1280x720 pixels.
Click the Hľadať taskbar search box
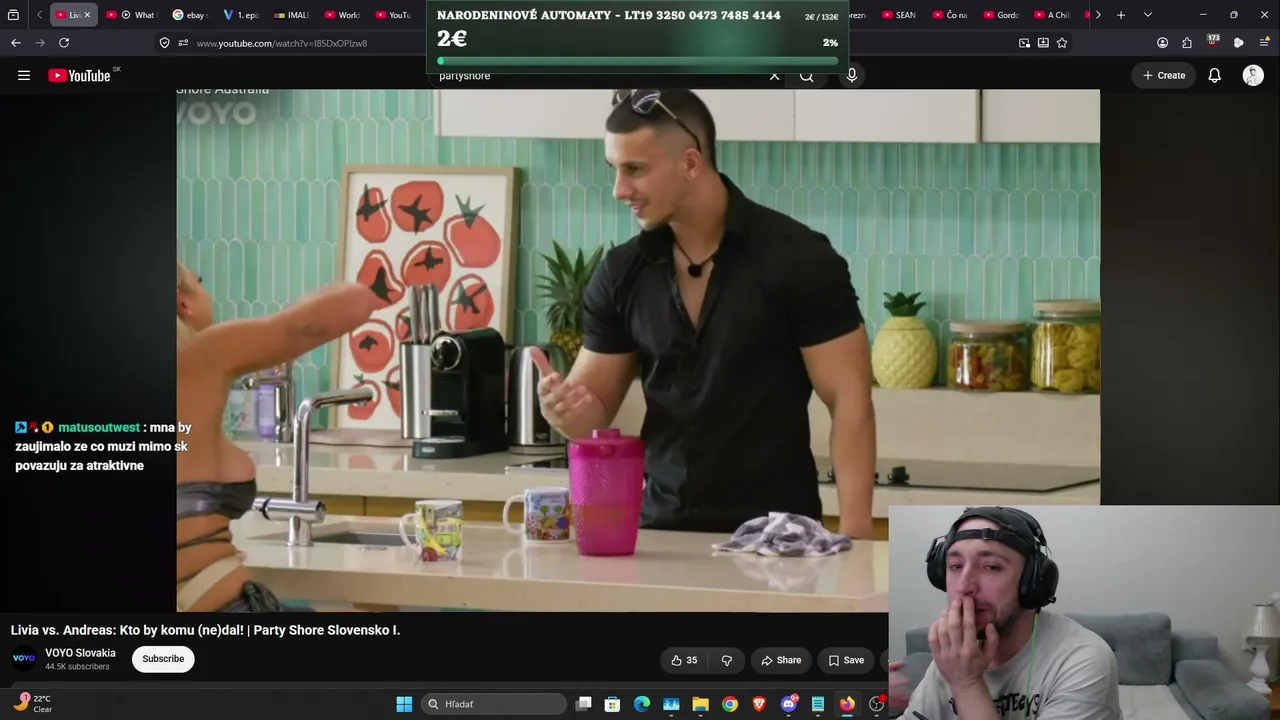click(493, 704)
